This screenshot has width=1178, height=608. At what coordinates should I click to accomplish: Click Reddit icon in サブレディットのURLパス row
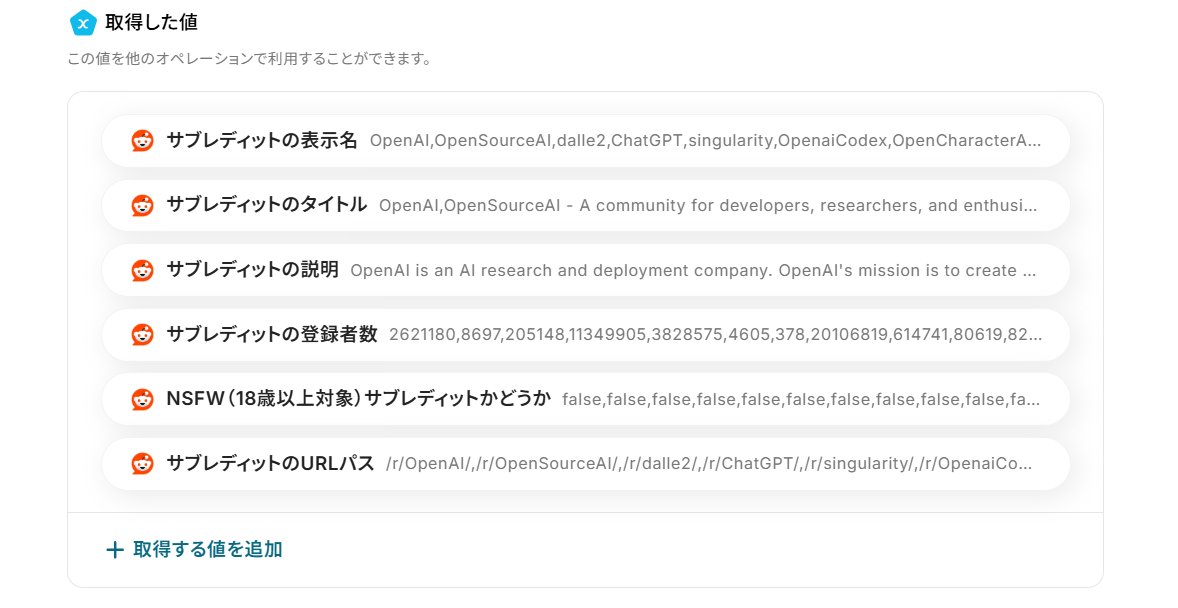point(143,464)
